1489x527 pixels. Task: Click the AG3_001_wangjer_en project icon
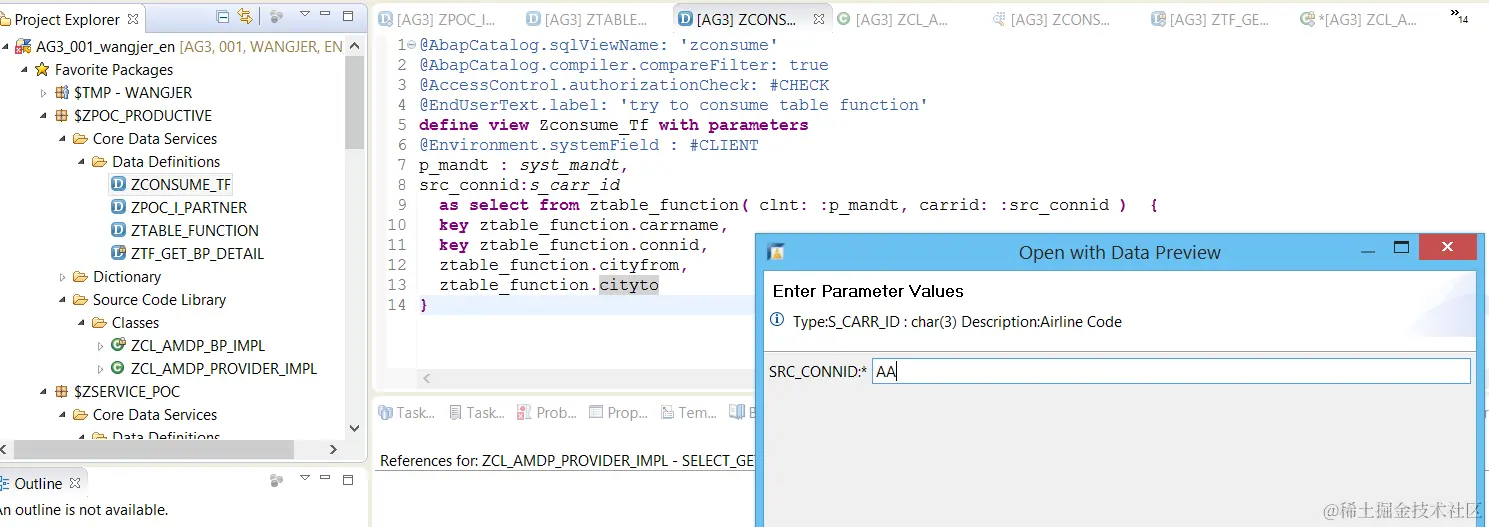click(23, 47)
